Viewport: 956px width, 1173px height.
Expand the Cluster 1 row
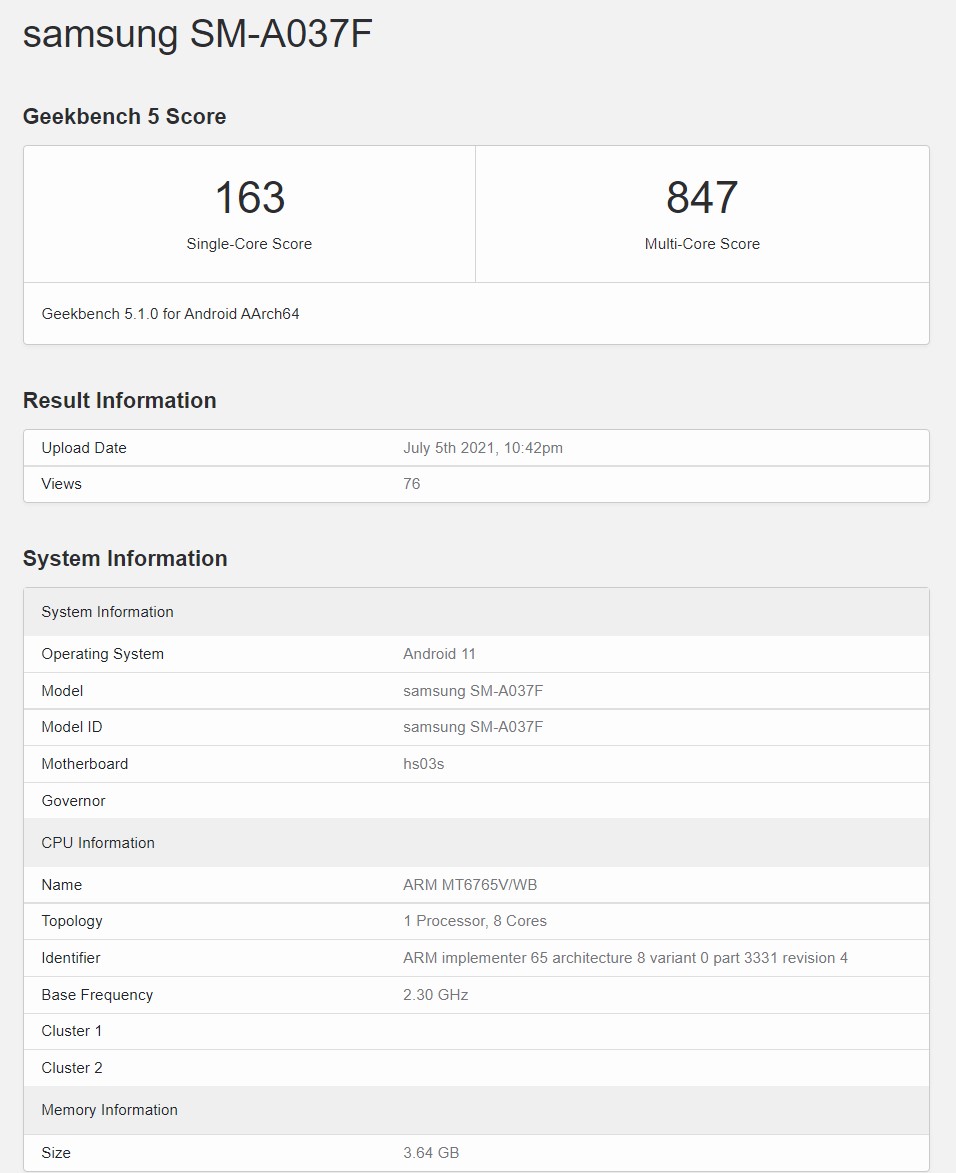[x=476, y=1031]
